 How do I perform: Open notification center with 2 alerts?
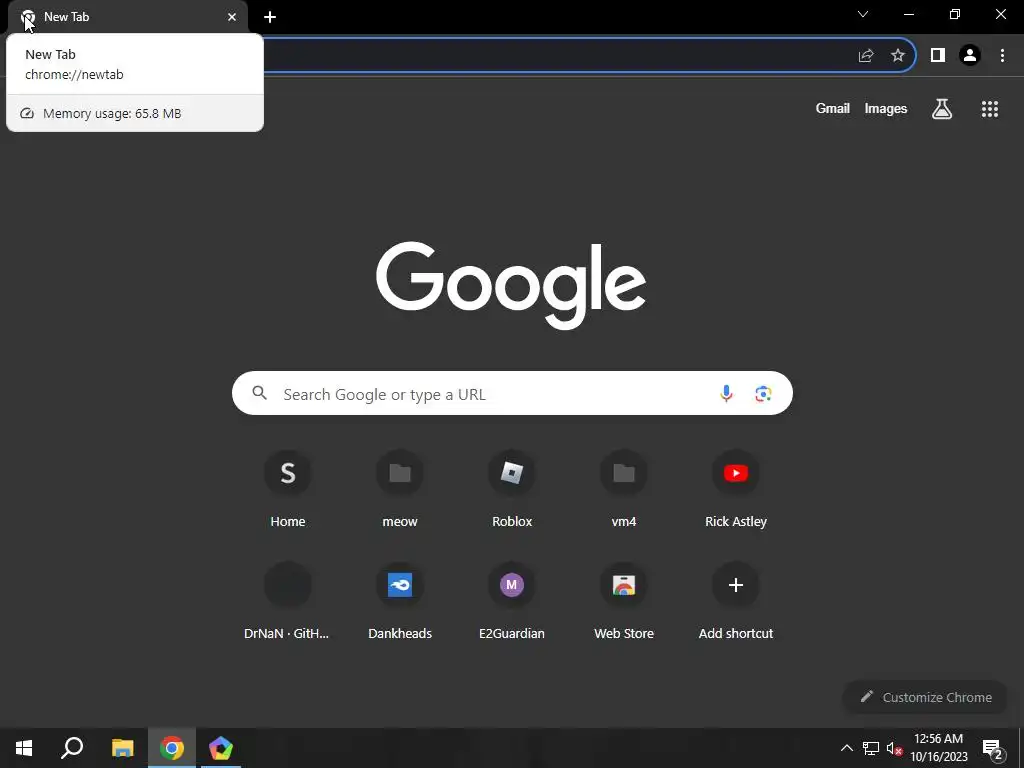click(993, 748)
